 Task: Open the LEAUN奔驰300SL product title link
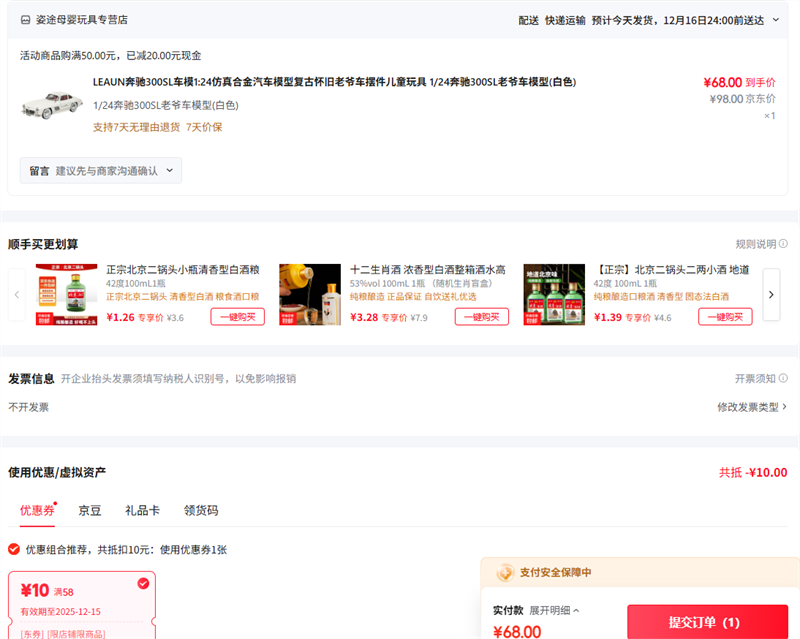tap(334, 82)
